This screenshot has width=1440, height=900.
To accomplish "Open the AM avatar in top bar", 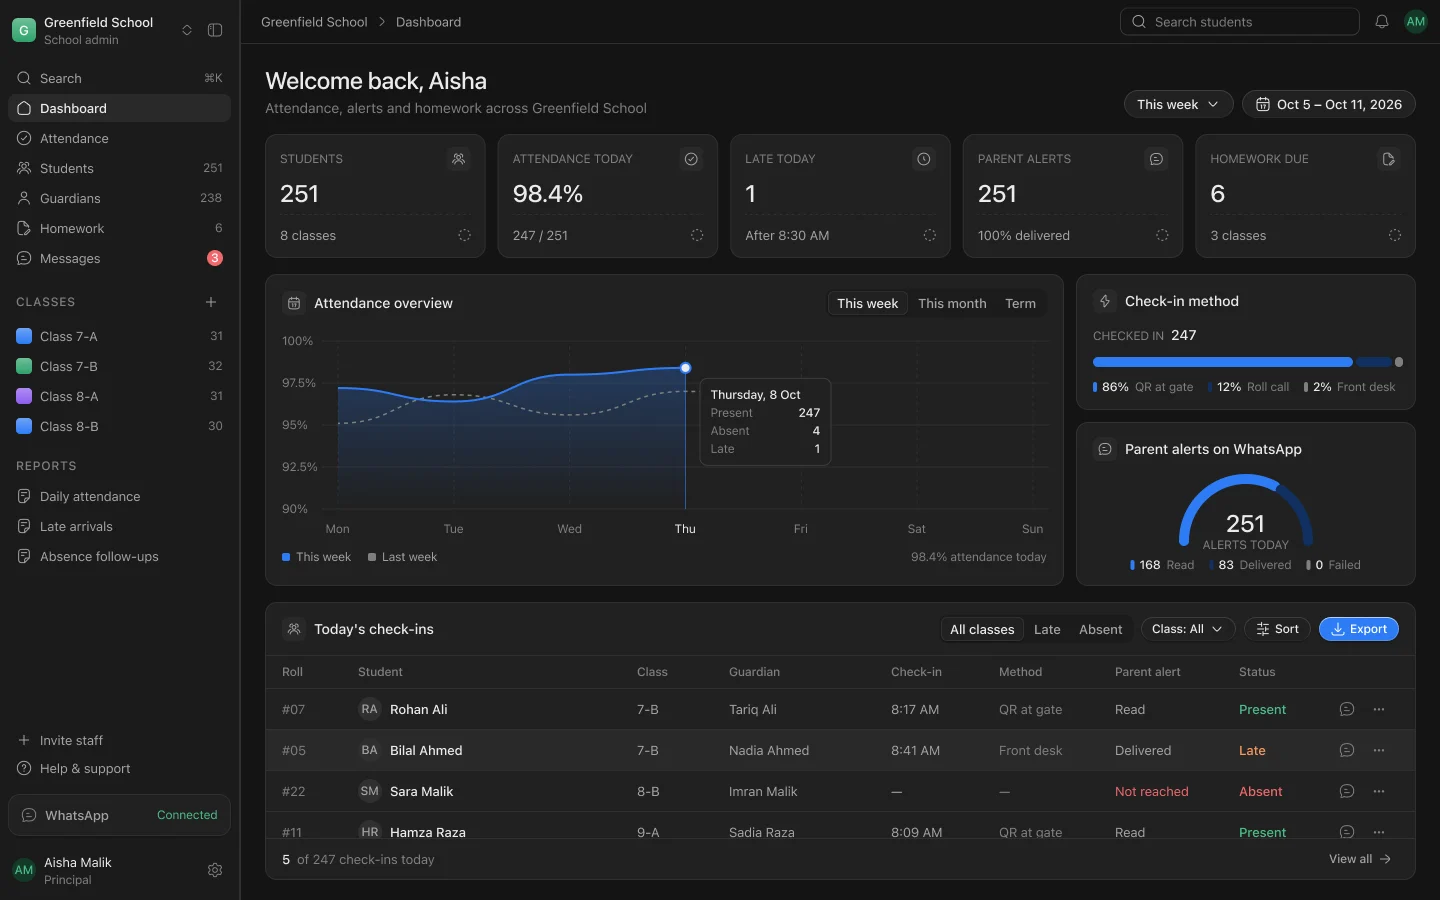I will 1416,22.
